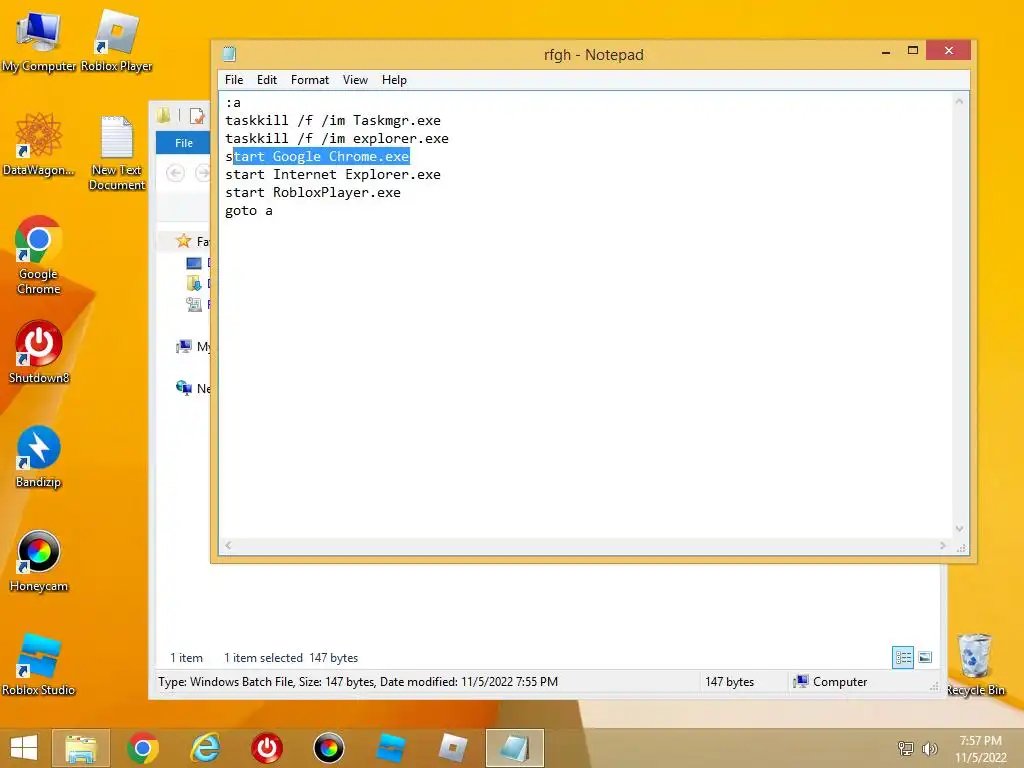This screenshot has height=768, width=1024.
Task: Click volume speaker icon in tray
Action: click(x=929, y=748)
